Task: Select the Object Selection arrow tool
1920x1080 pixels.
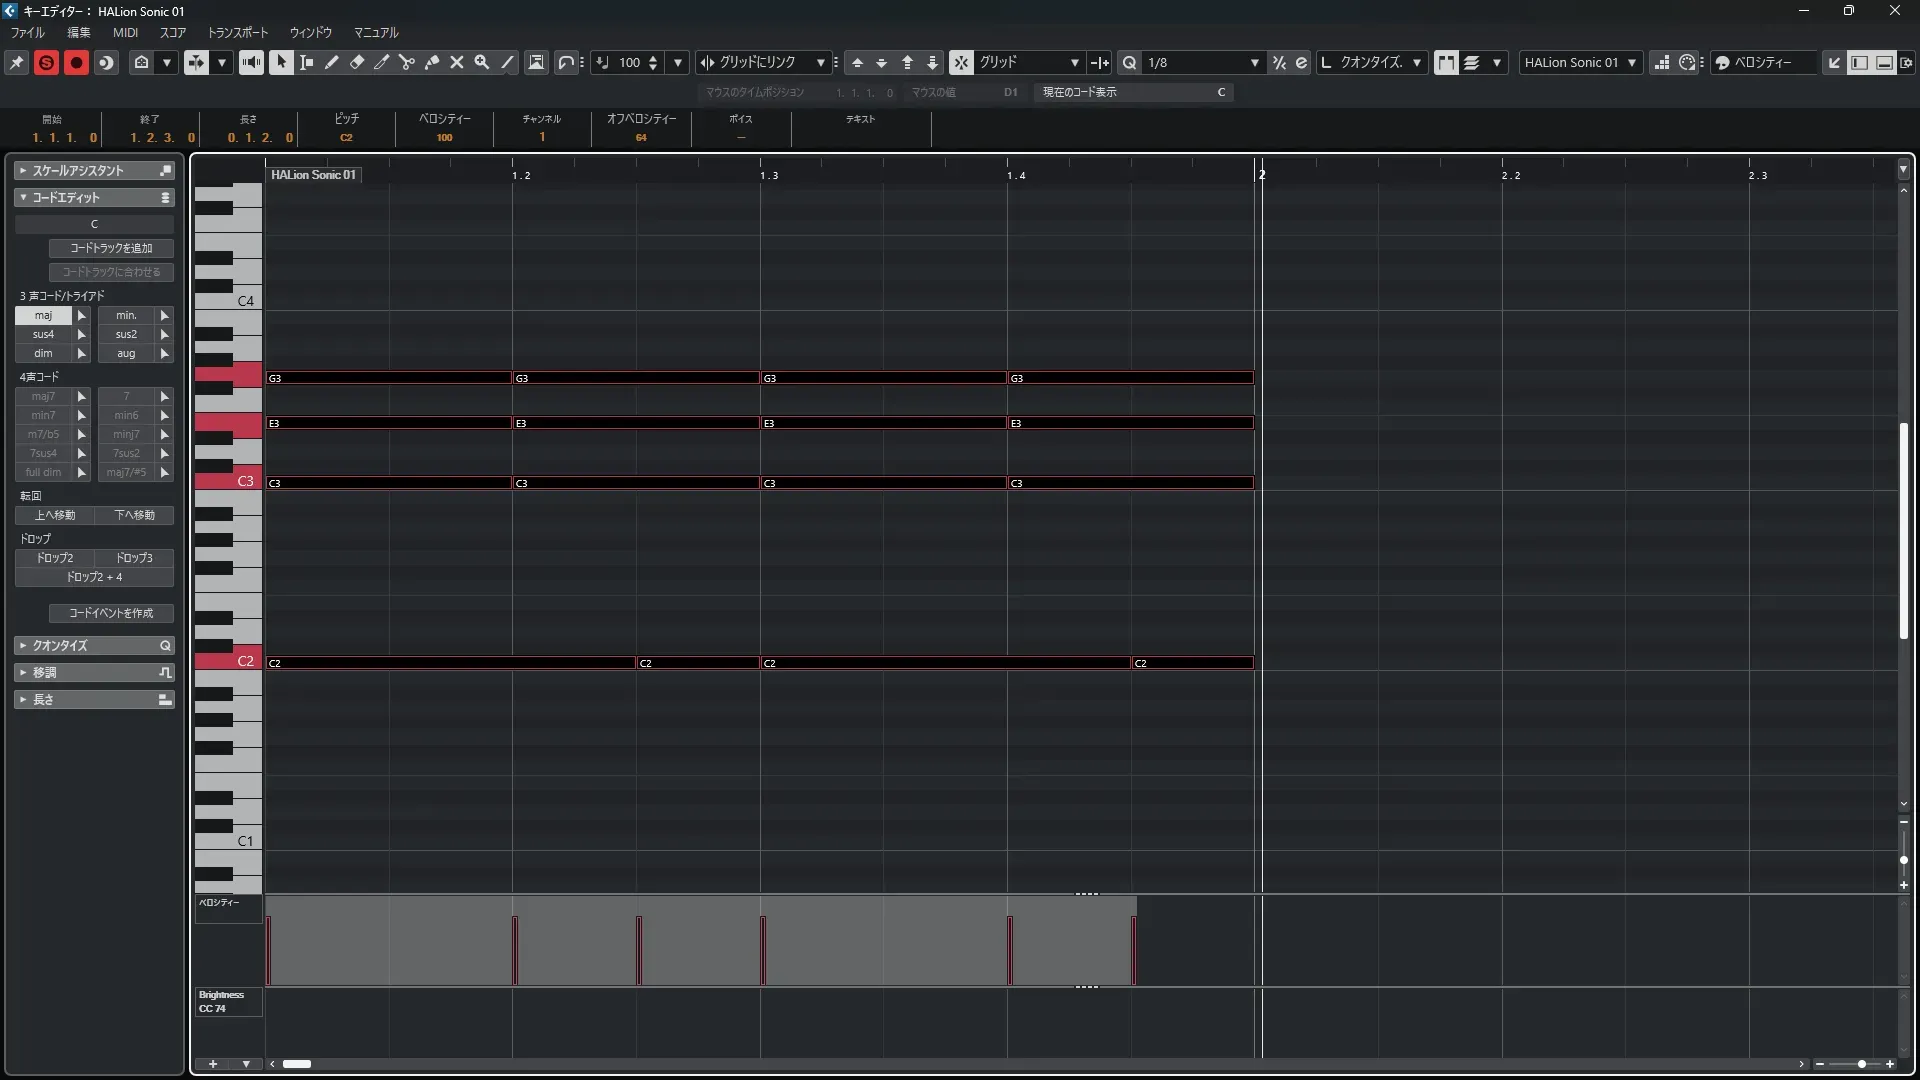Action: pyautogui.click(x=281, y=62)
